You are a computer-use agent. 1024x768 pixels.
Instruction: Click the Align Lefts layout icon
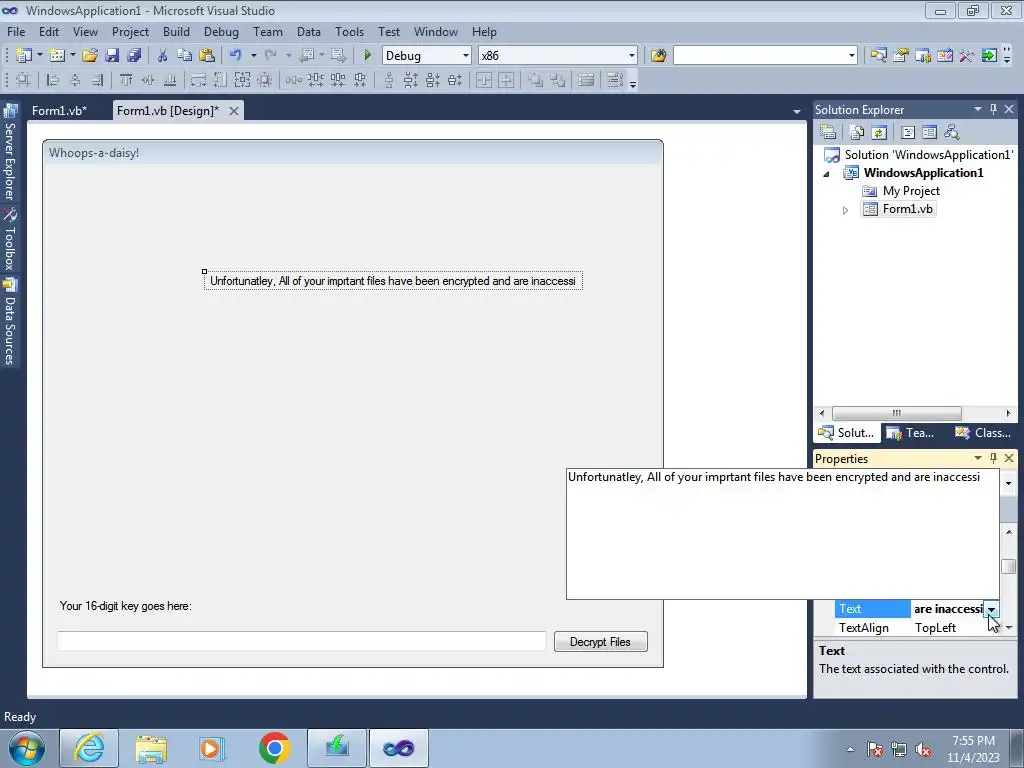[x=53, y=80]
